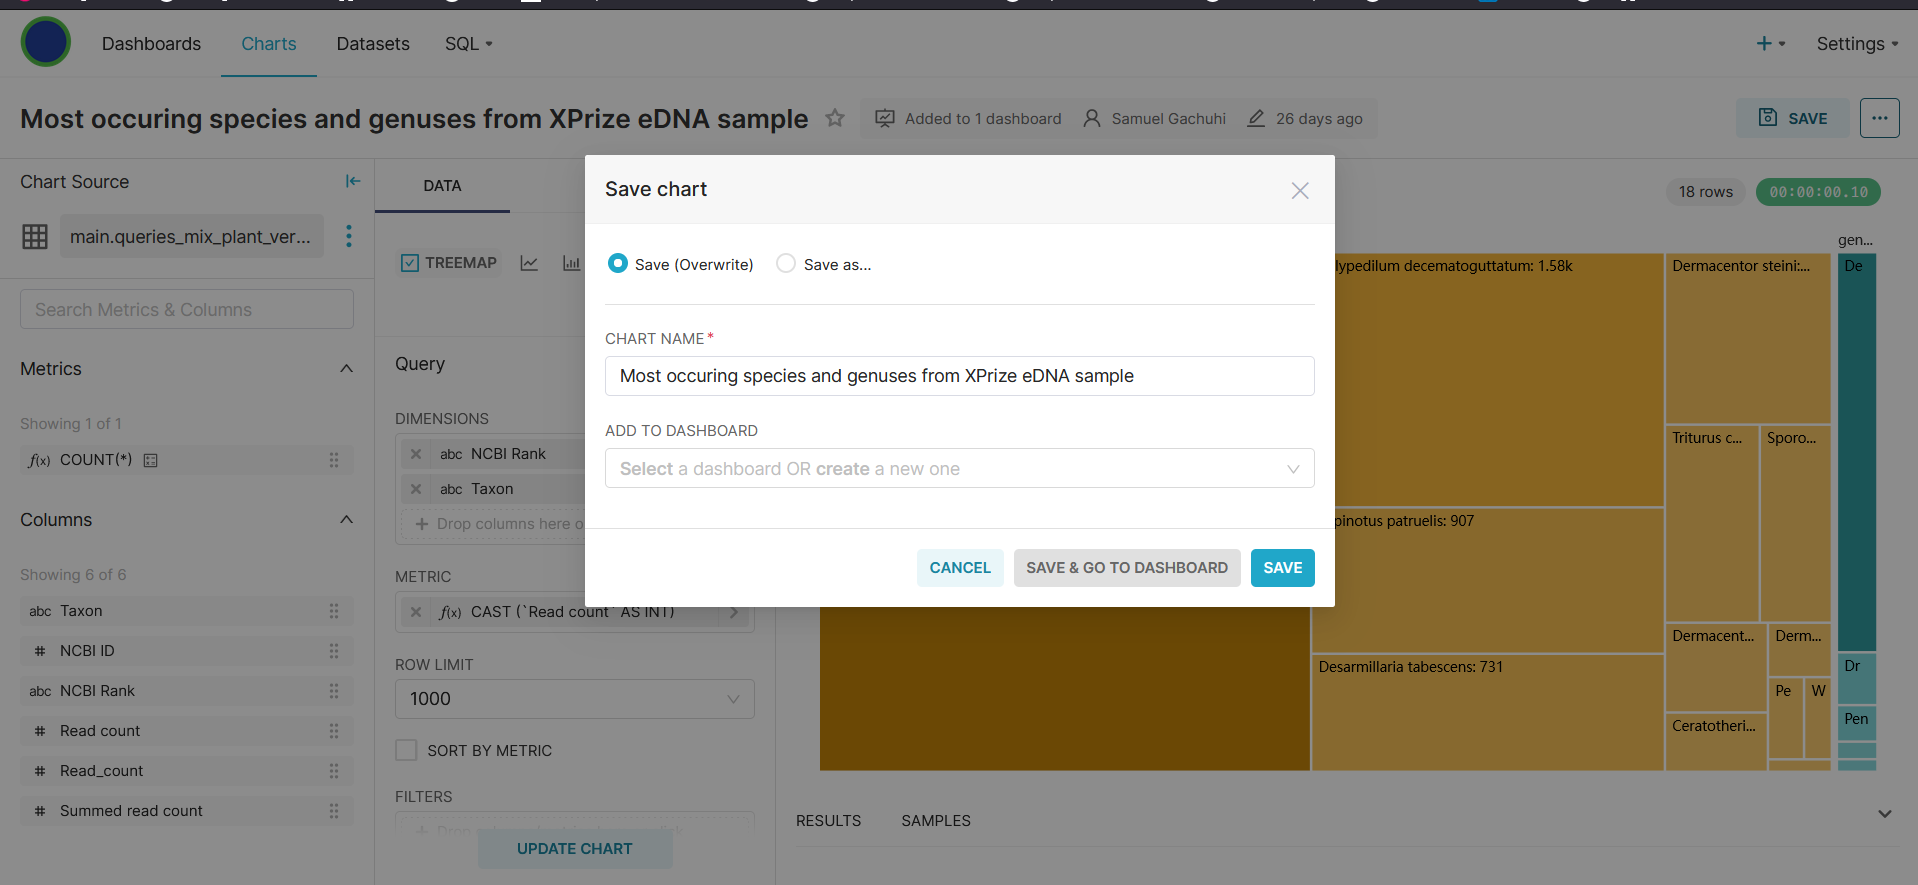
Task: Go to the Dashboards menu
Action: (151, 44)
